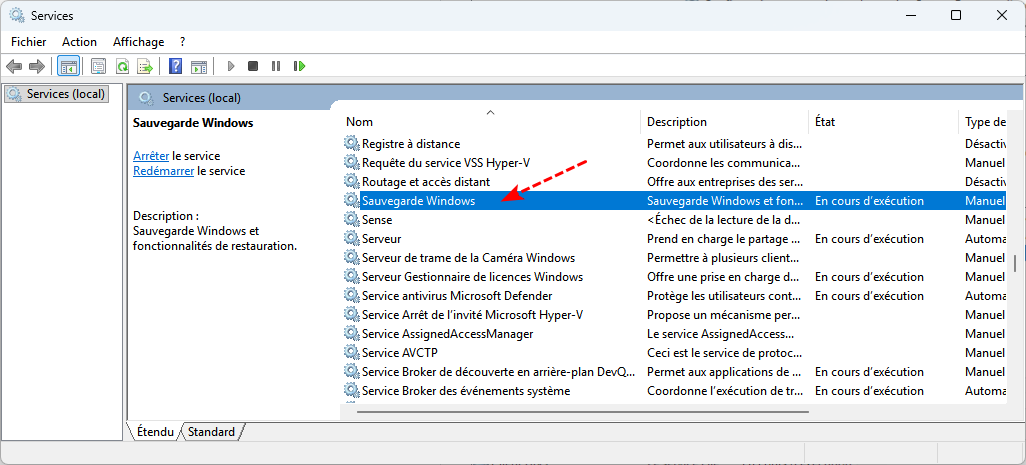Go back with the toolbar's left arrow
1026x465 pixels.
click(x=14, y=66)
